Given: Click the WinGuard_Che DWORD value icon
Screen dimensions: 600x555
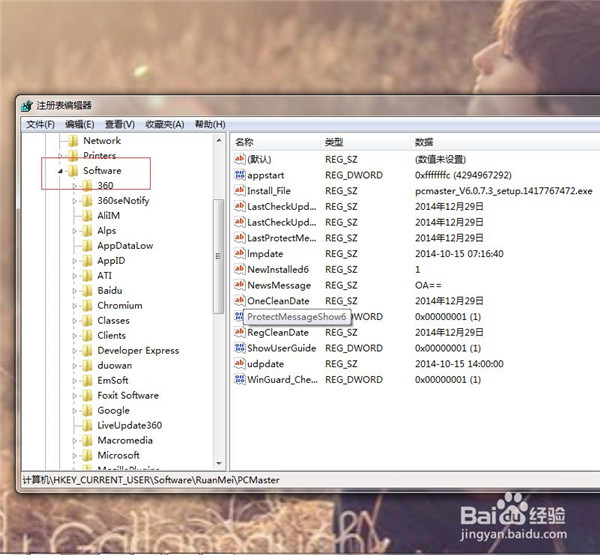Looking at the screenshot, I should tap(240, 380).
